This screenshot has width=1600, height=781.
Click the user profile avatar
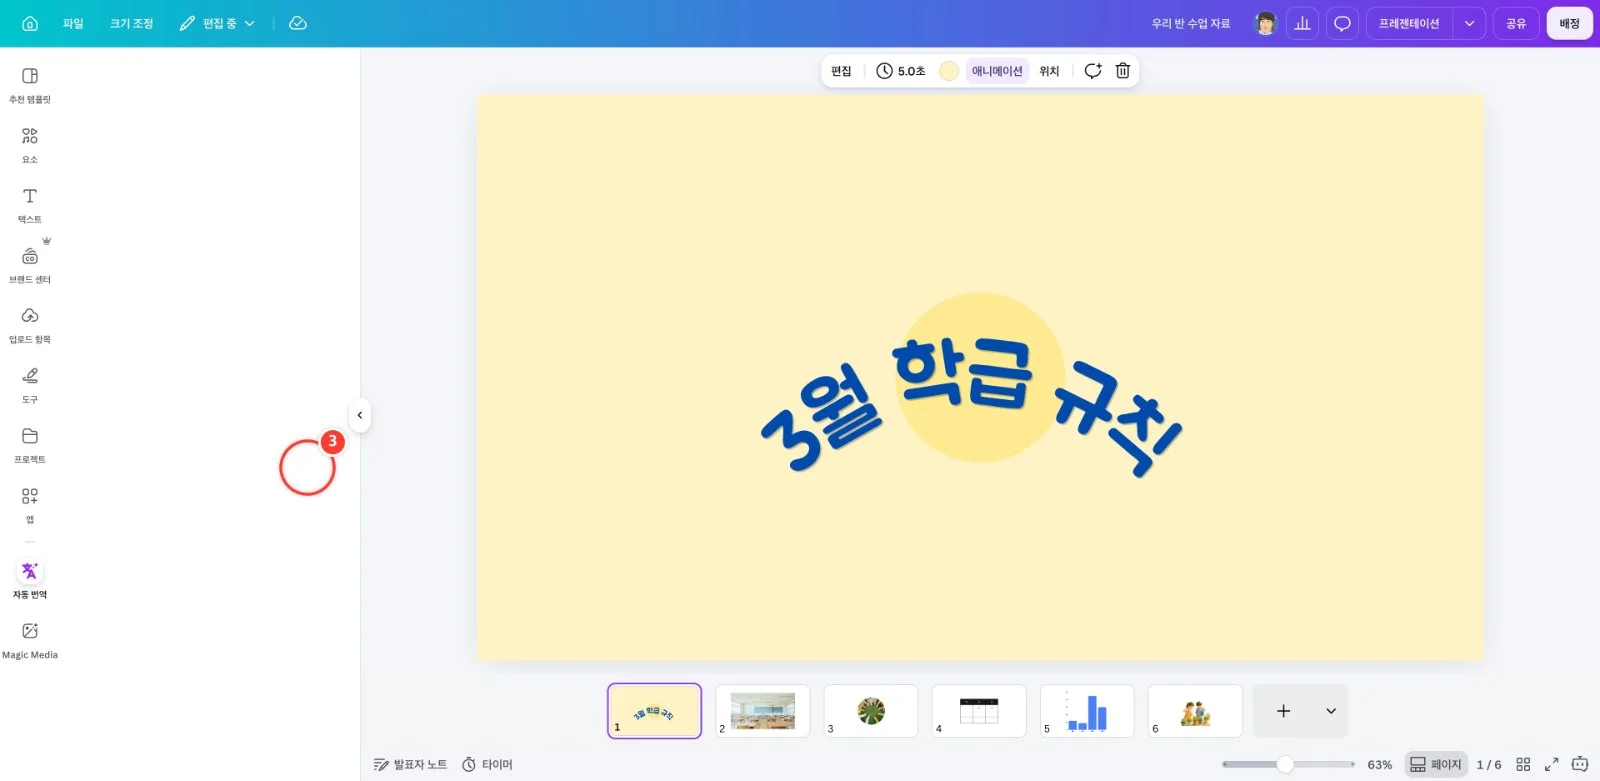tap(1266, 23)
